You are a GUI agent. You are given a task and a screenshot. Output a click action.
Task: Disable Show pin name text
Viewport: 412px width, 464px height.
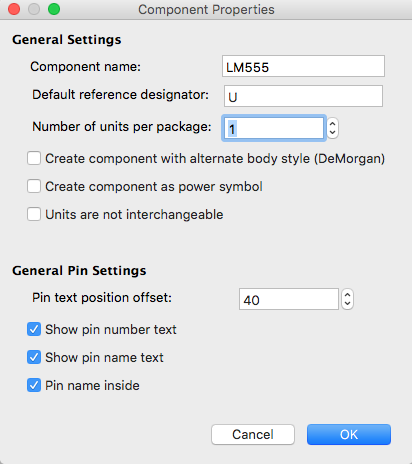(x=34, y=357)
